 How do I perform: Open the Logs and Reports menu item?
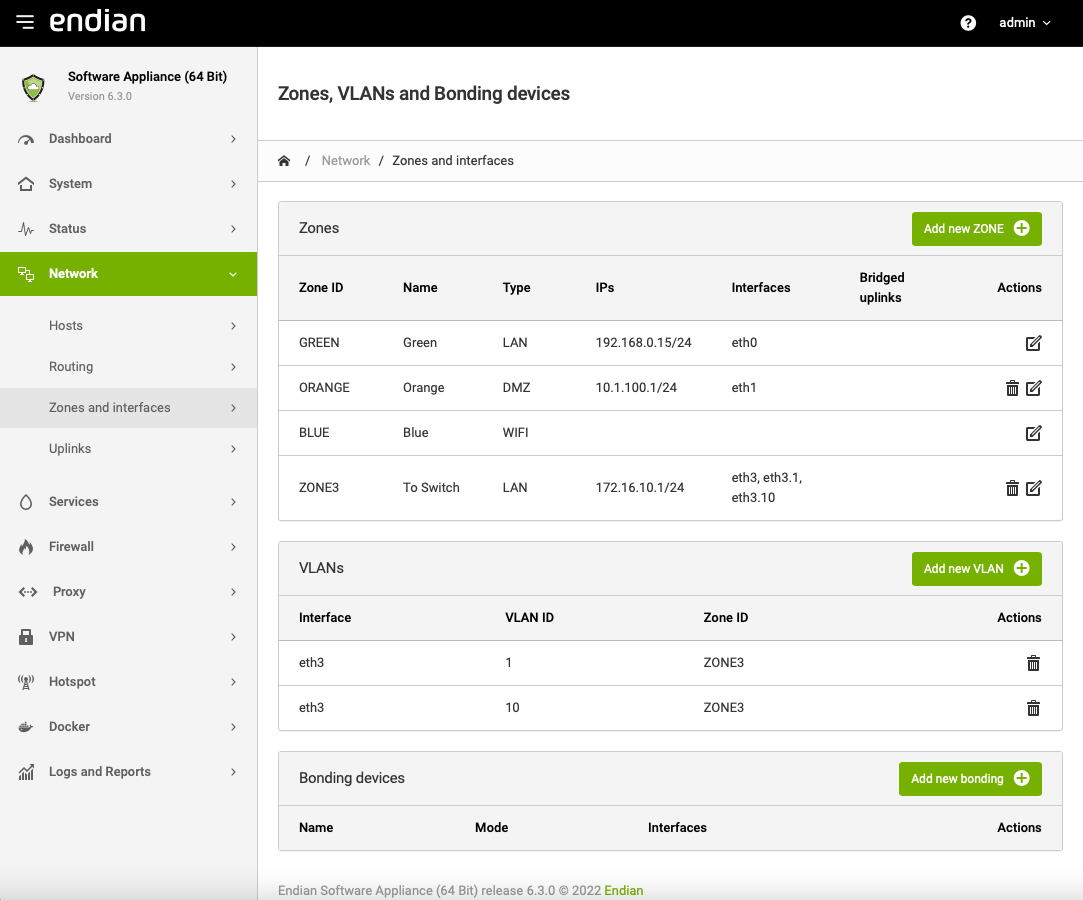[x=128, y=772]
